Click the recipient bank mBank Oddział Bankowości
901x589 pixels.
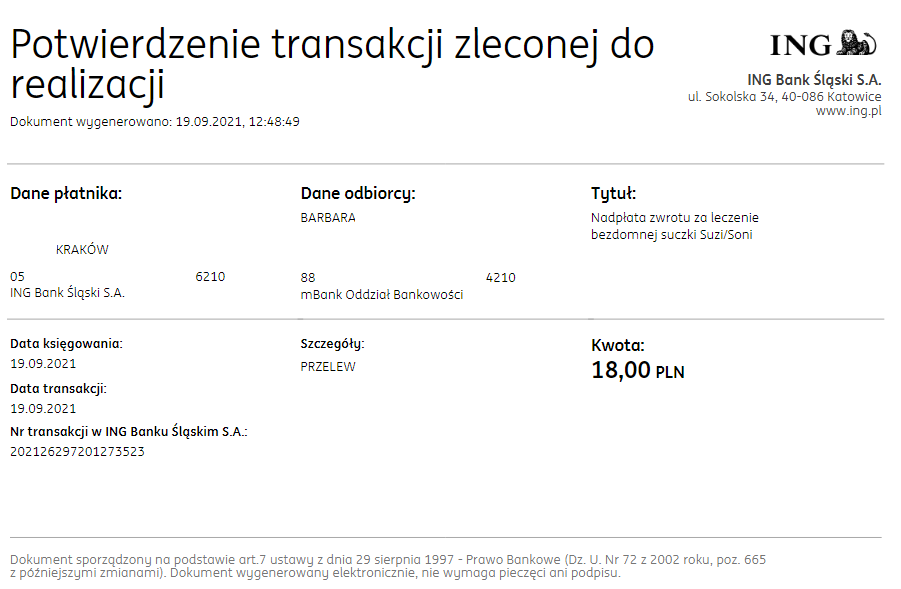coord(381,295)
